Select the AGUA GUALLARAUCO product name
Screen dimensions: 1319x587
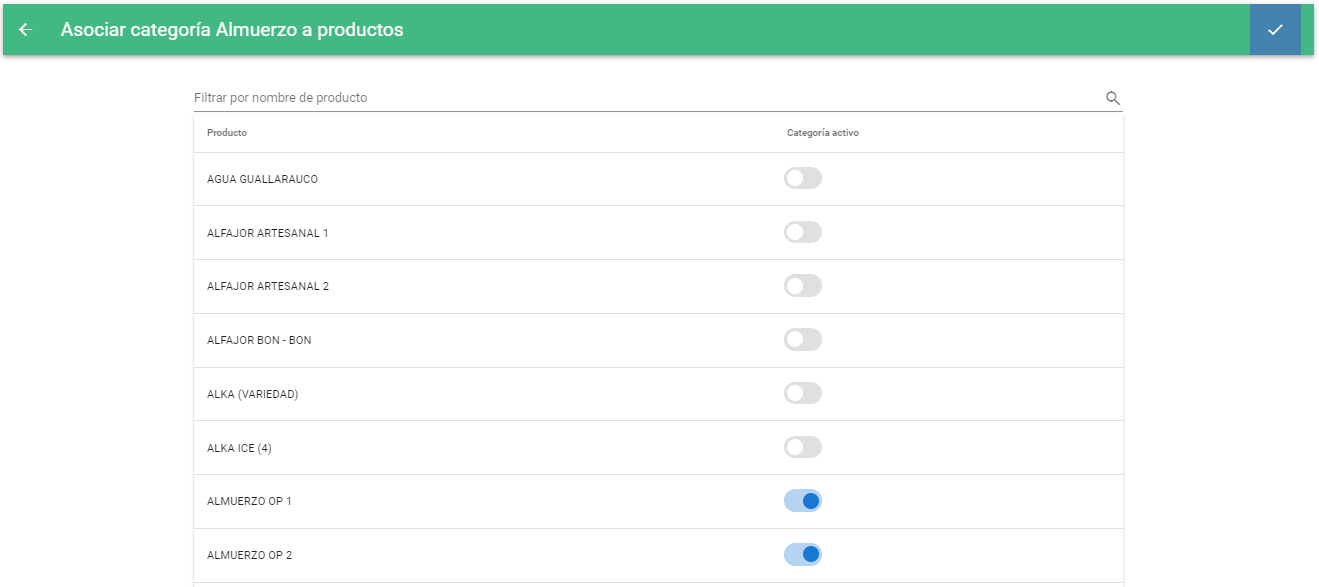click(x=262, y=179)
